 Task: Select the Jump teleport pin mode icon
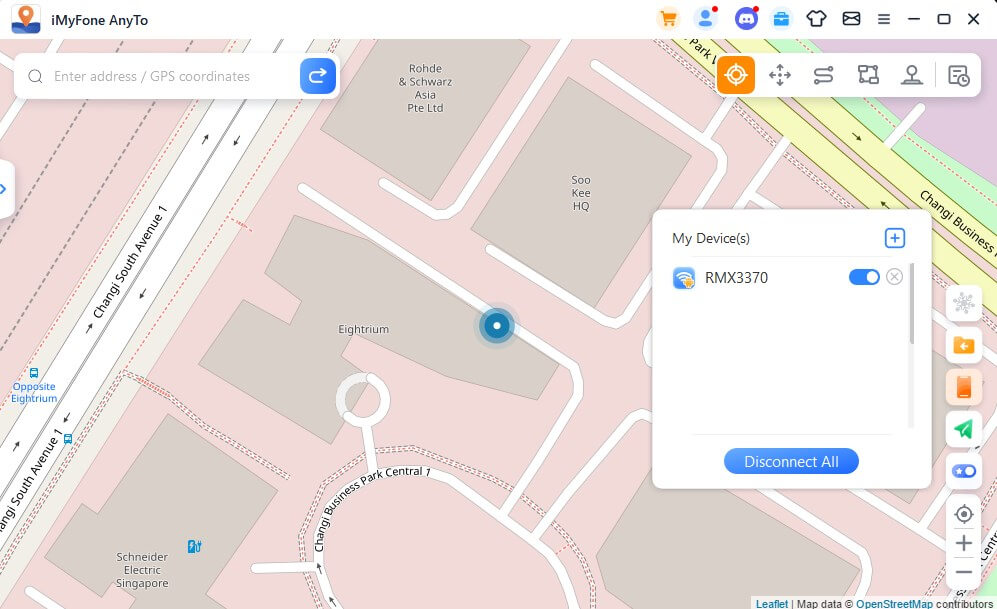coord(912,75)
